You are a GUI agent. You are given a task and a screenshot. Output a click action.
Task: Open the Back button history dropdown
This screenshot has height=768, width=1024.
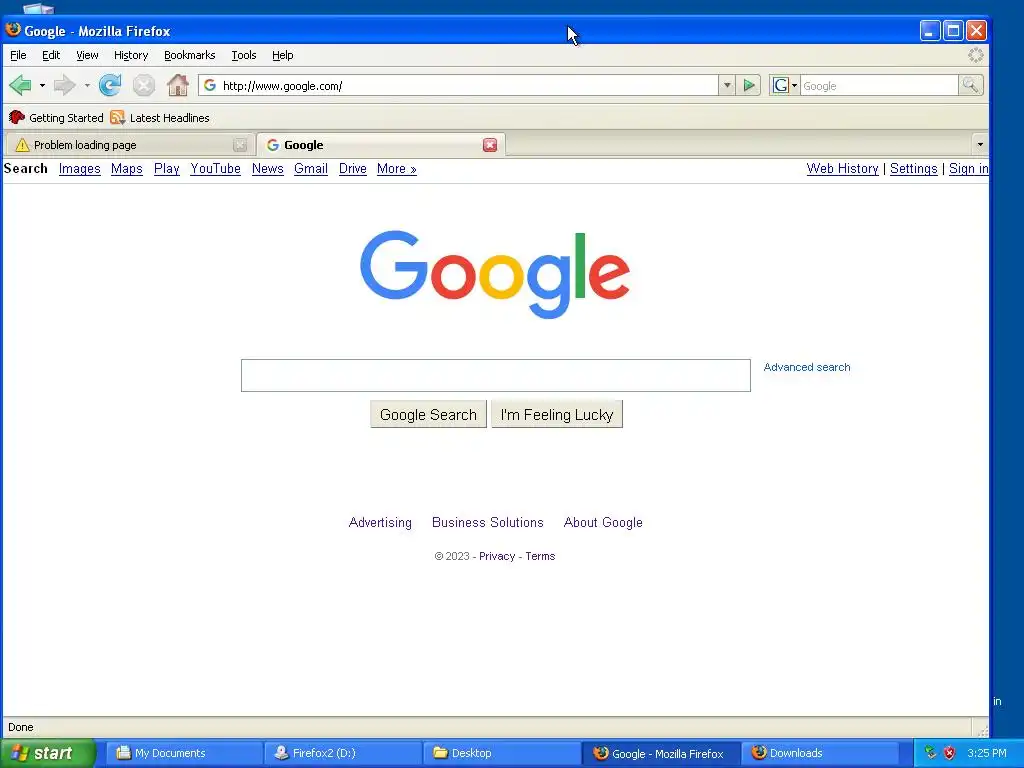pos(42,86)
